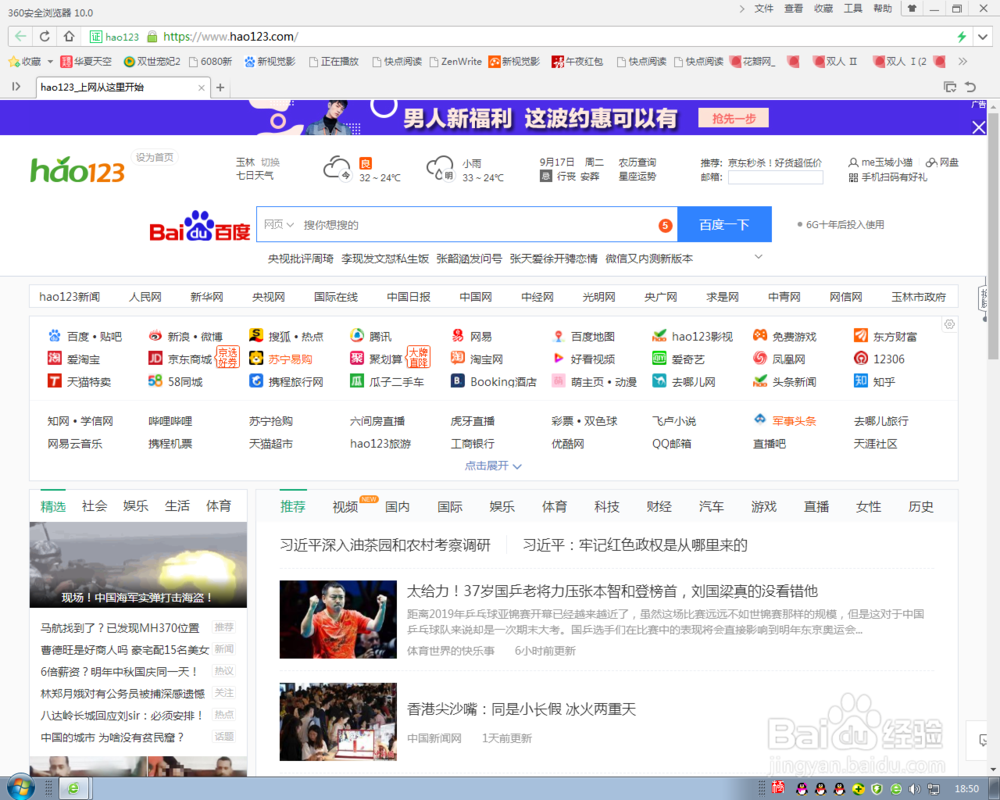Switch to 科技 feed tab
The width and height of the screenshot is (1000, 800).
coord(607,507)
